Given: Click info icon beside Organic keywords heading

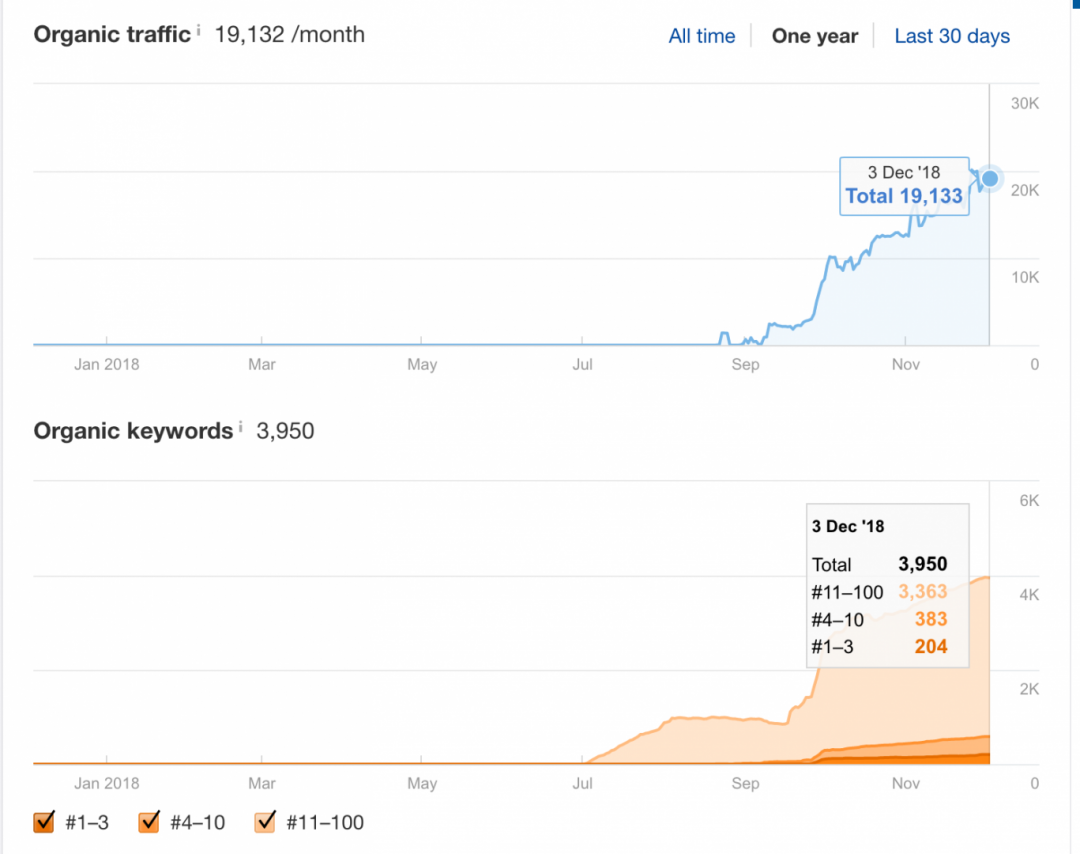Looking at the screenshot, I should click(x=241, y=428).
